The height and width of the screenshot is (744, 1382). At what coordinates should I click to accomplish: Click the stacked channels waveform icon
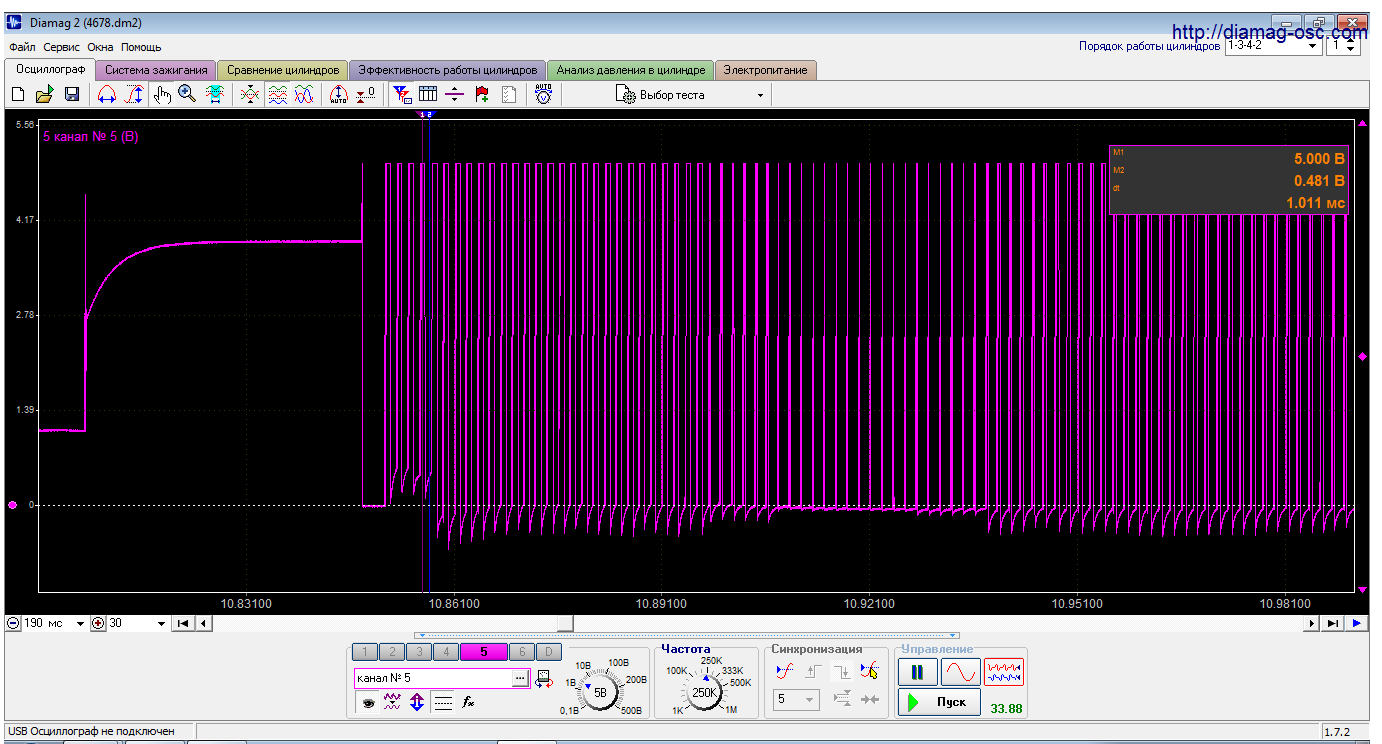coord(278,94)
